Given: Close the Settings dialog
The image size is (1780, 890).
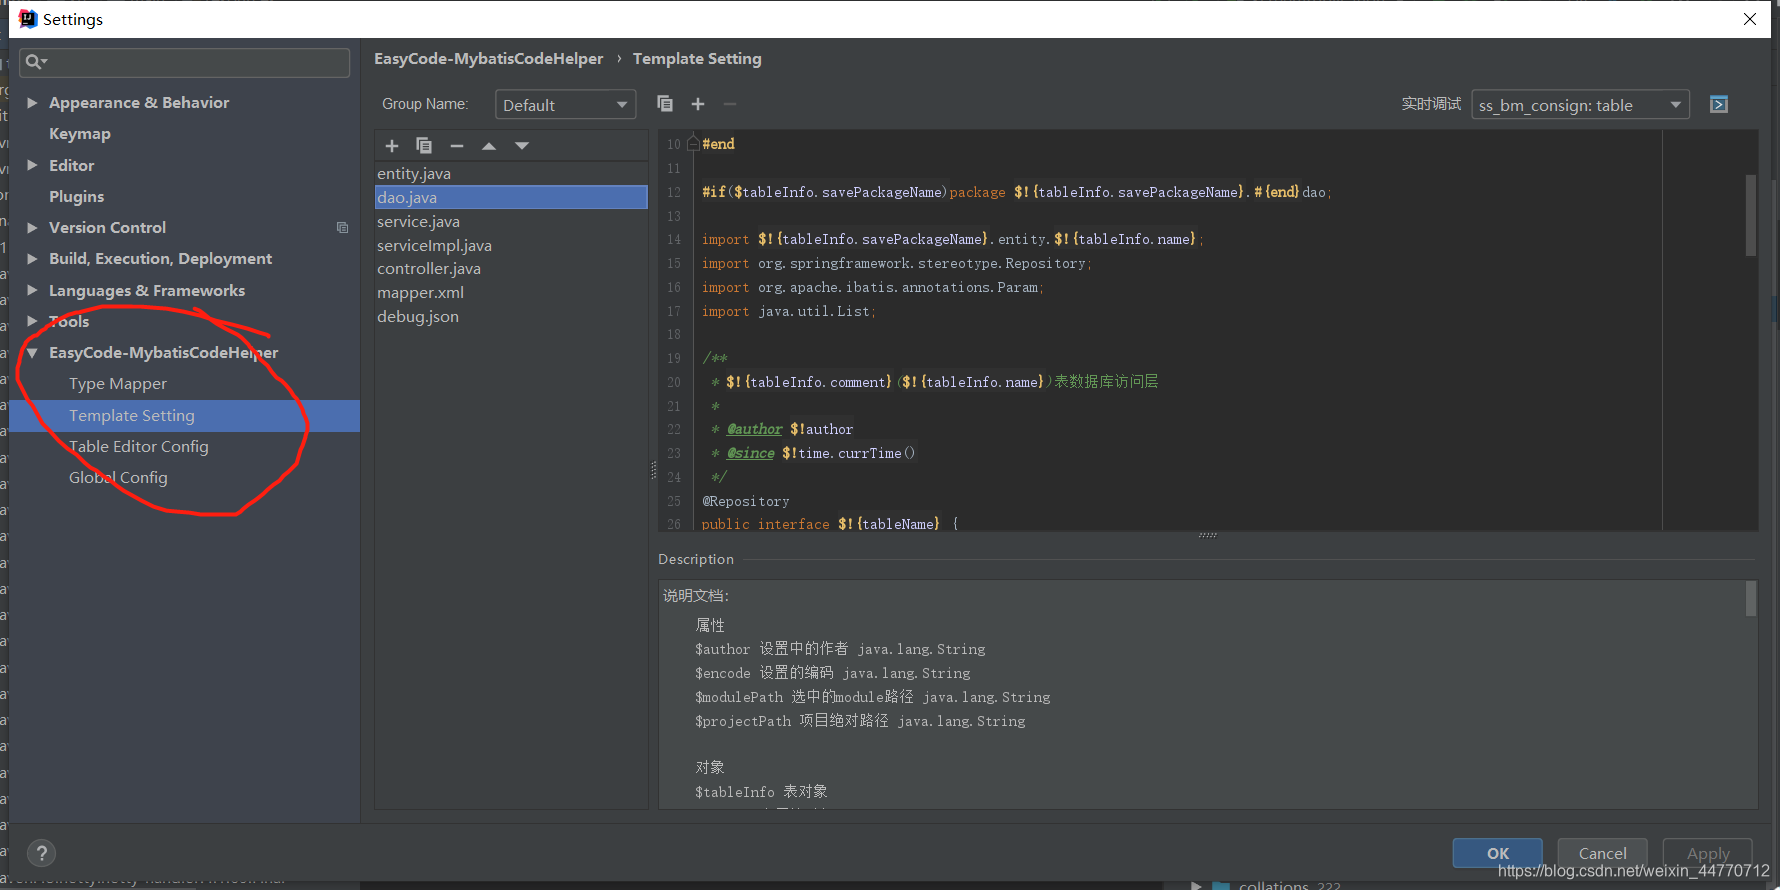Looking at the screenshot, I should (1750, 19).
